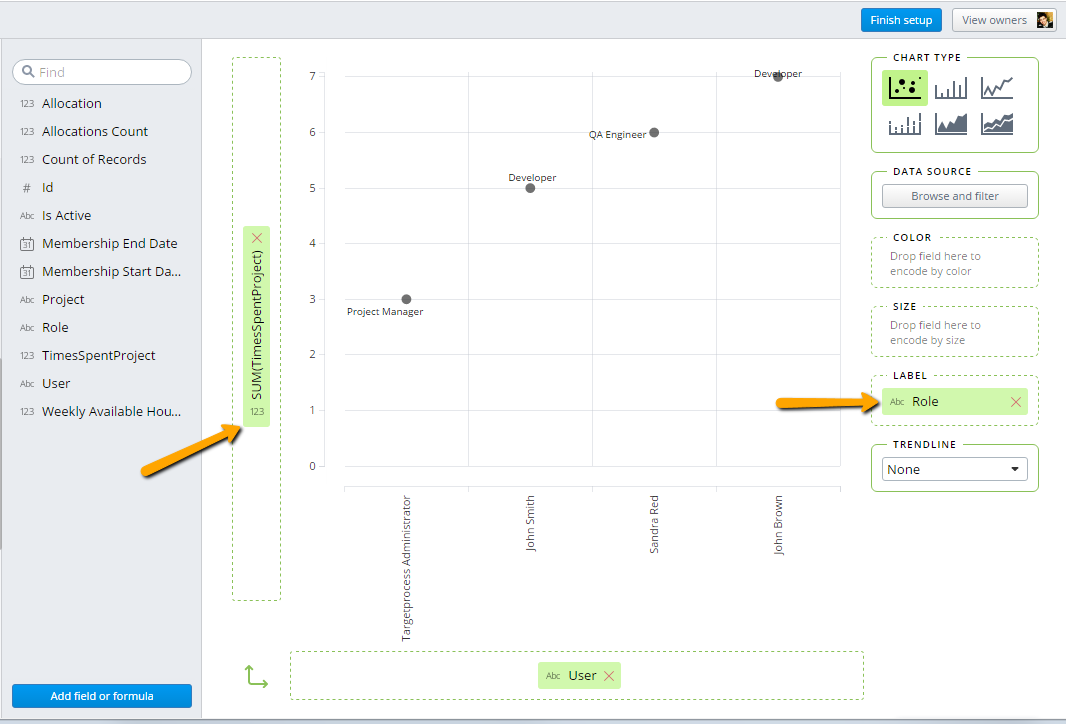The width and height of the screenshot is (1066, 724).
Task: Click the Sandra Red axis label
Action: pos(654,524)
